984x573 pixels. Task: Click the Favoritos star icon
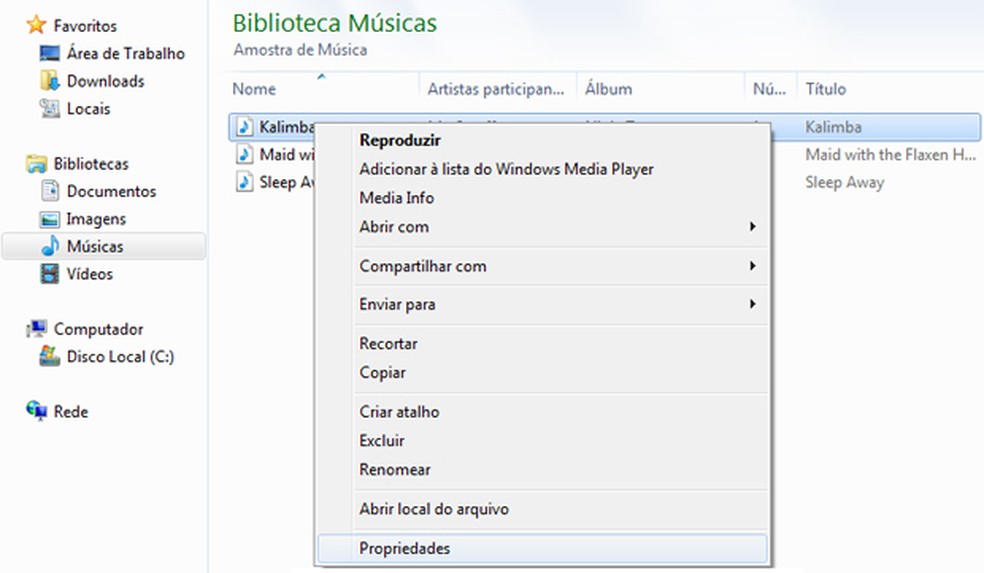[36, 25]
